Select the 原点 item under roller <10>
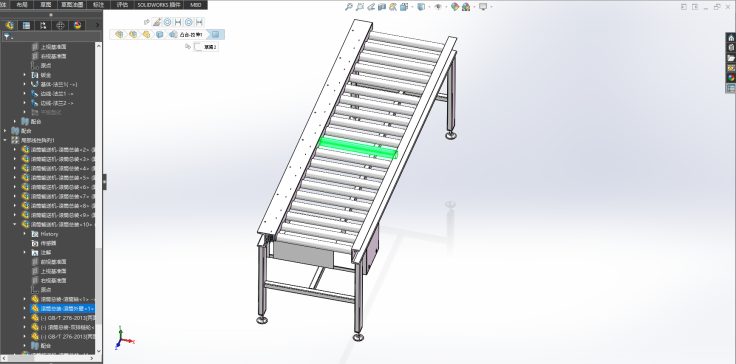 46,290
